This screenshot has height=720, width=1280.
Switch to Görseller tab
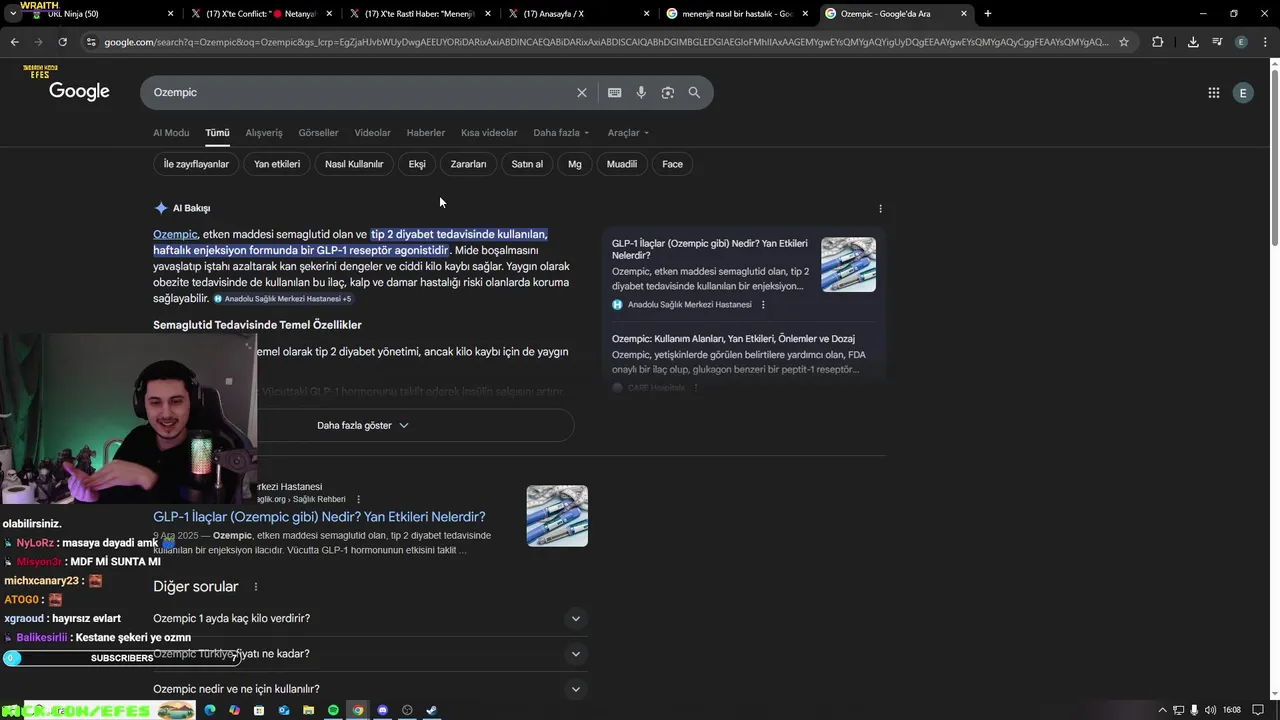point(318,133)
